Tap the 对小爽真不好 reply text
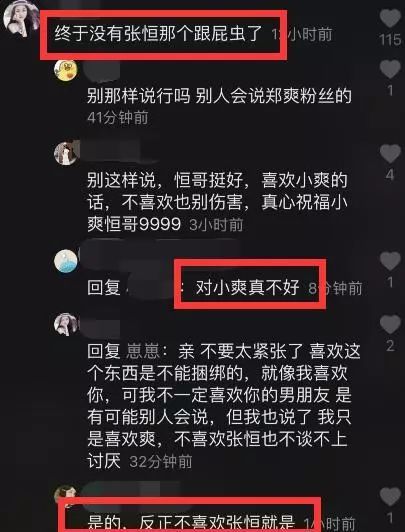The image size is (405, 532). click(x=248, y=288)
